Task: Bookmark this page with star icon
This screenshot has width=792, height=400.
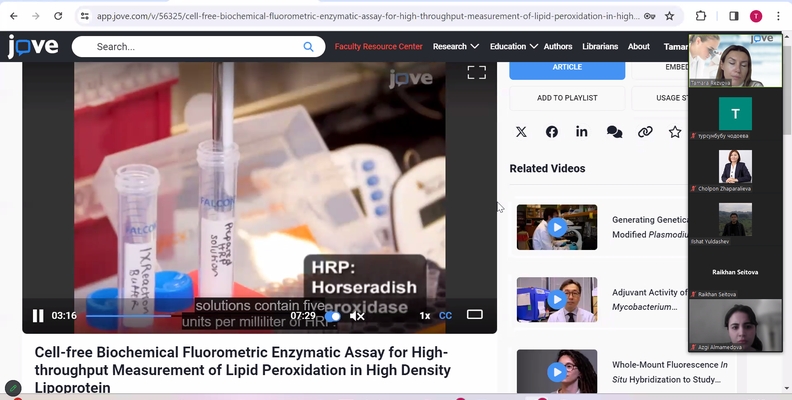Action: (670, 16)
